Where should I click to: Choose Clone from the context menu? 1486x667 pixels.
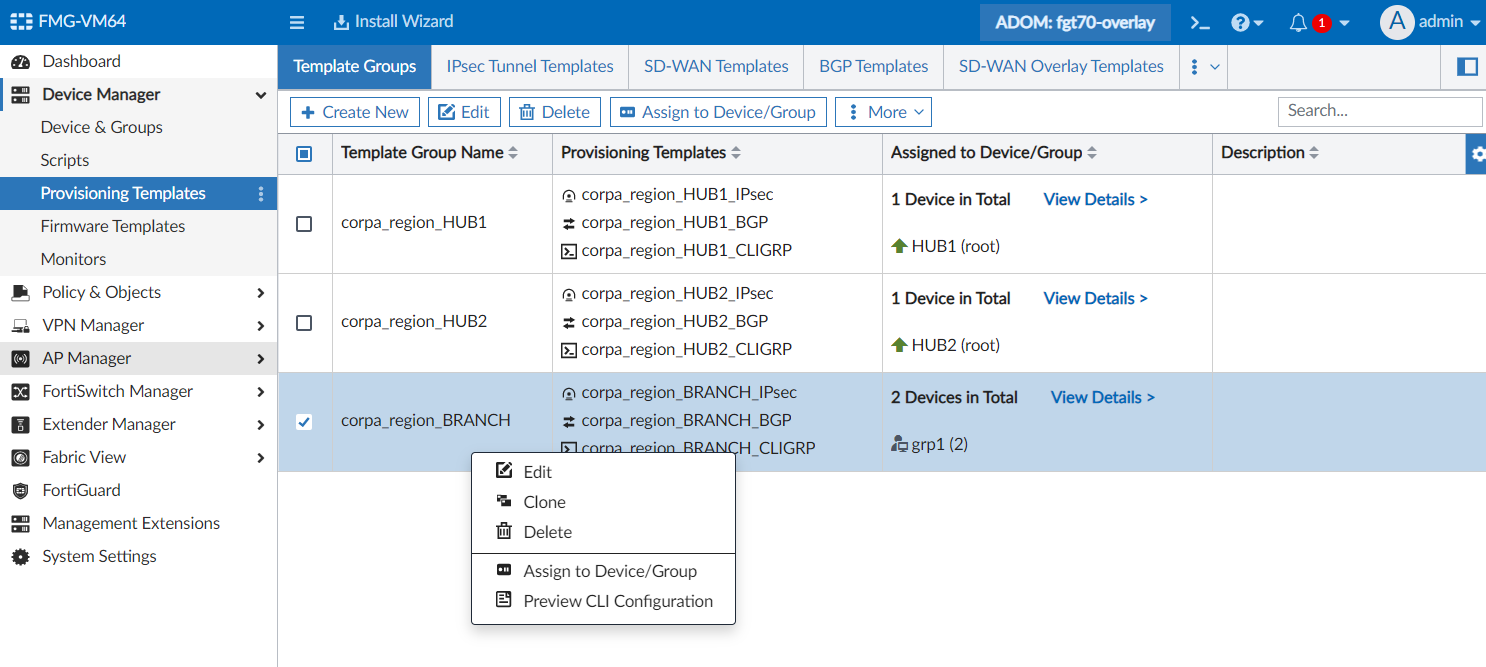point(544,502)
